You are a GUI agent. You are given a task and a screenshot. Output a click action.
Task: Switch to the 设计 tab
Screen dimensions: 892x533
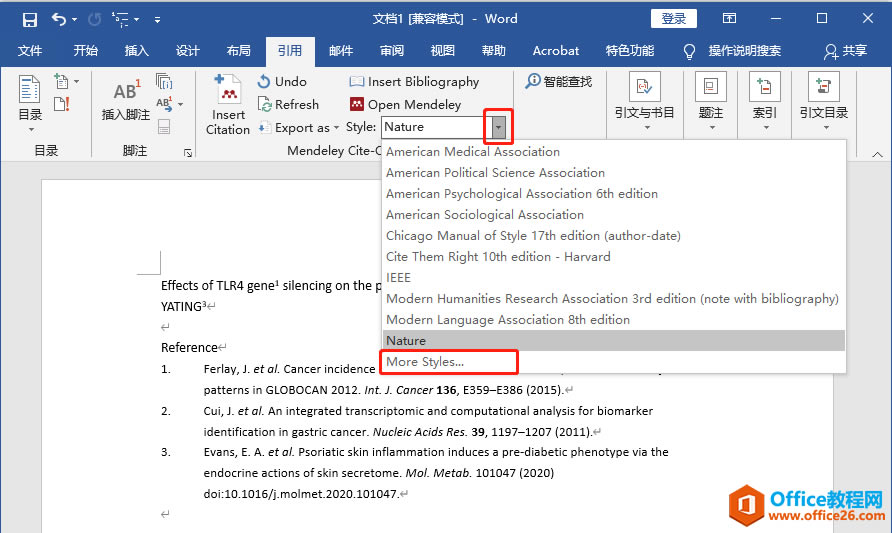(x=187, y=51)
